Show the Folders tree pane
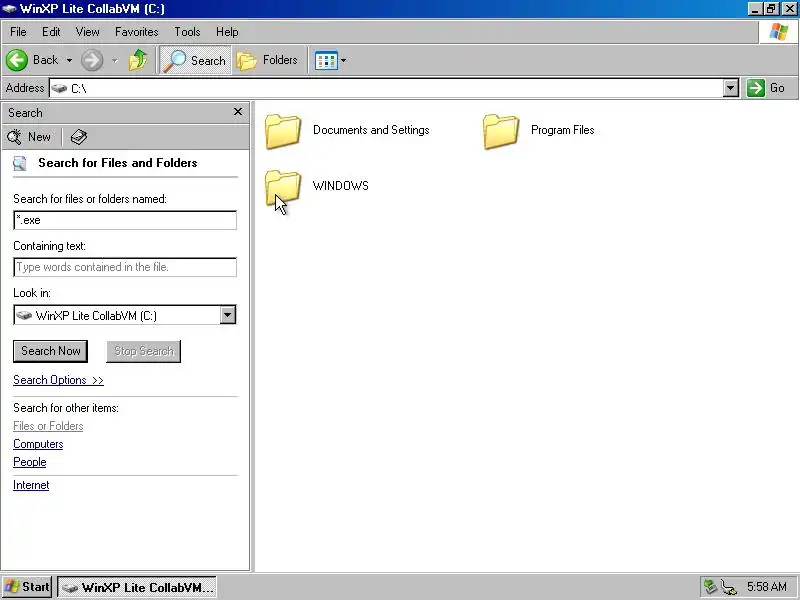This screenshot has height=600, width=800. tap(267, 60)
